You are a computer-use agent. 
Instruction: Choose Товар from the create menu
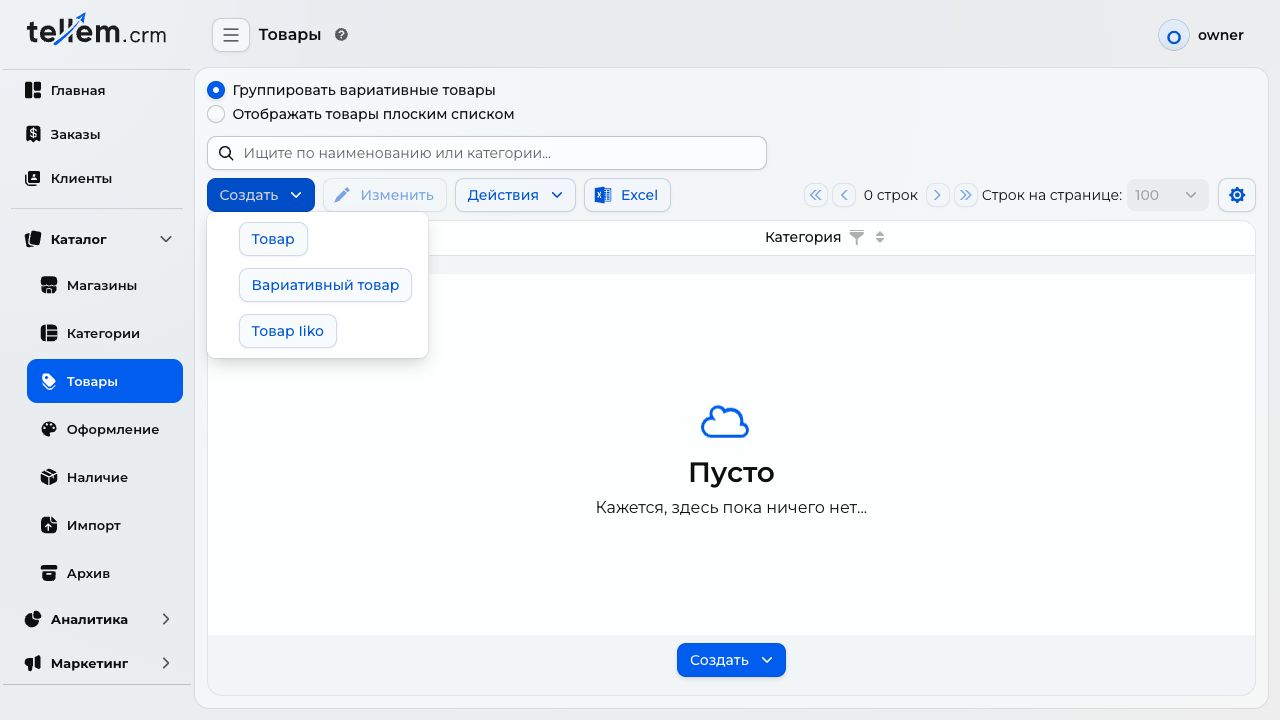click(x=273, y=239)
